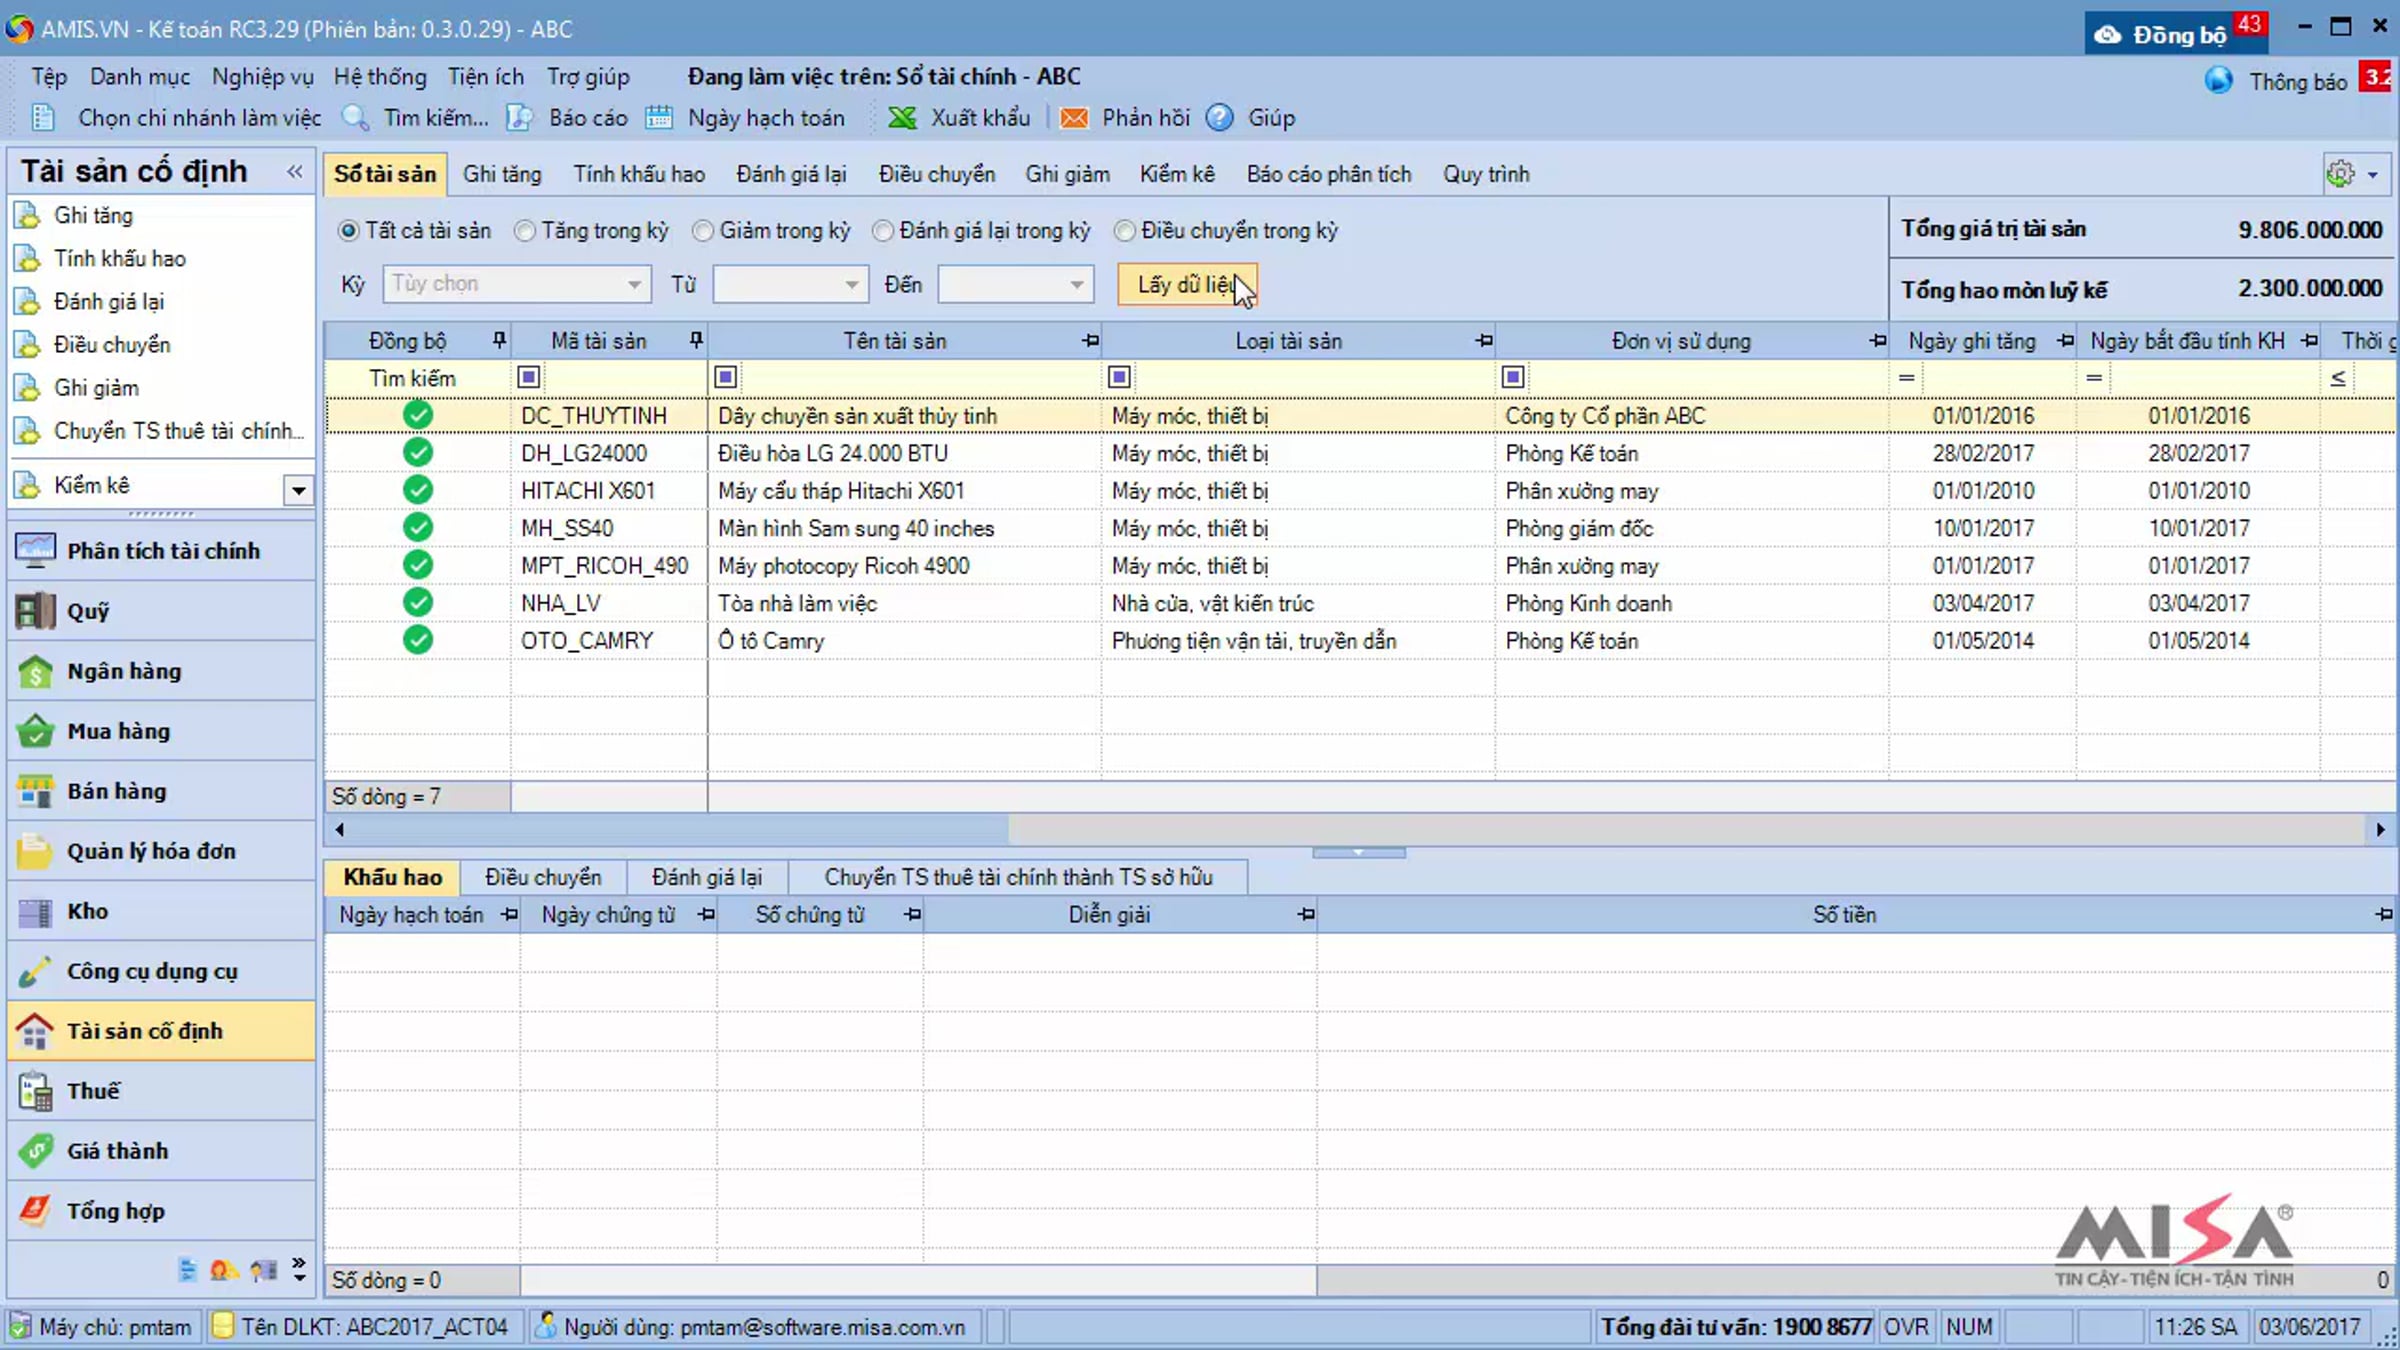
Task: Click the Công cụ dụng cụ pencil icon
Action: (x=35, y=971)
